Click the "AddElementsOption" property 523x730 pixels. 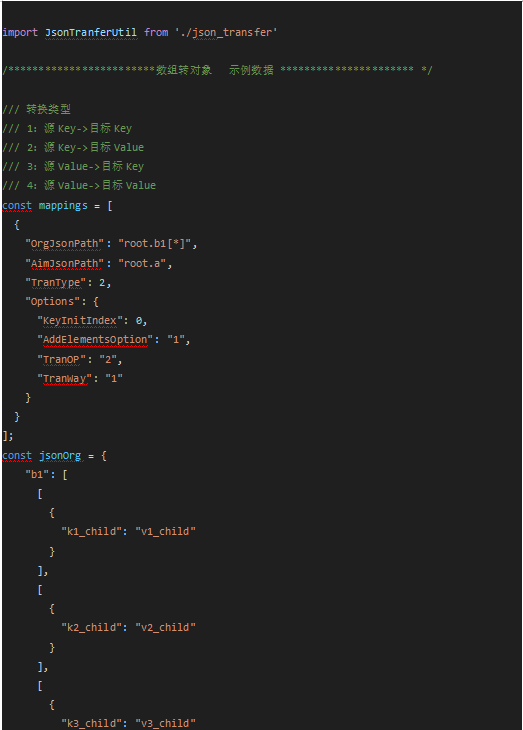point(95,339)
